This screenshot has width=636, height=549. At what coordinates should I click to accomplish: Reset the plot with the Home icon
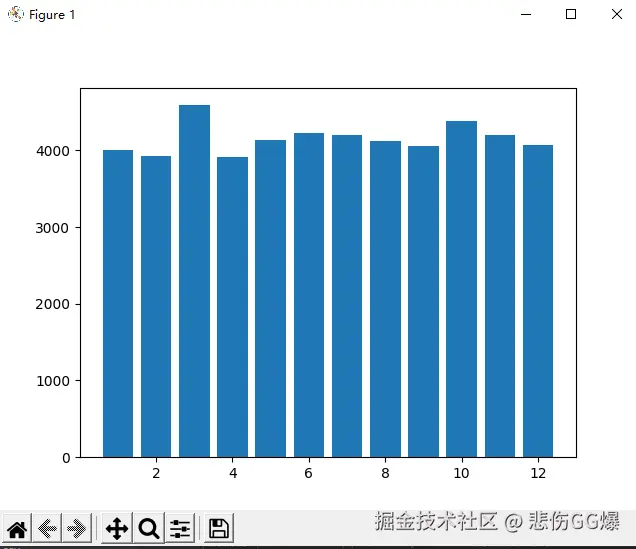point(17,528)
